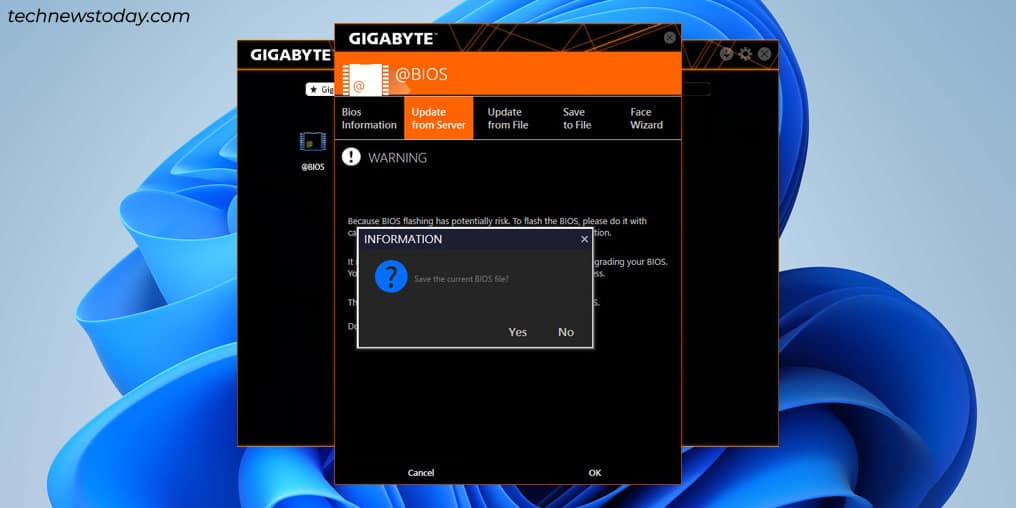The width and height of the screenshot is (1016, 508).
Task: Close the INFORMATION dialog with the X
Action: [x=584, y=239]
